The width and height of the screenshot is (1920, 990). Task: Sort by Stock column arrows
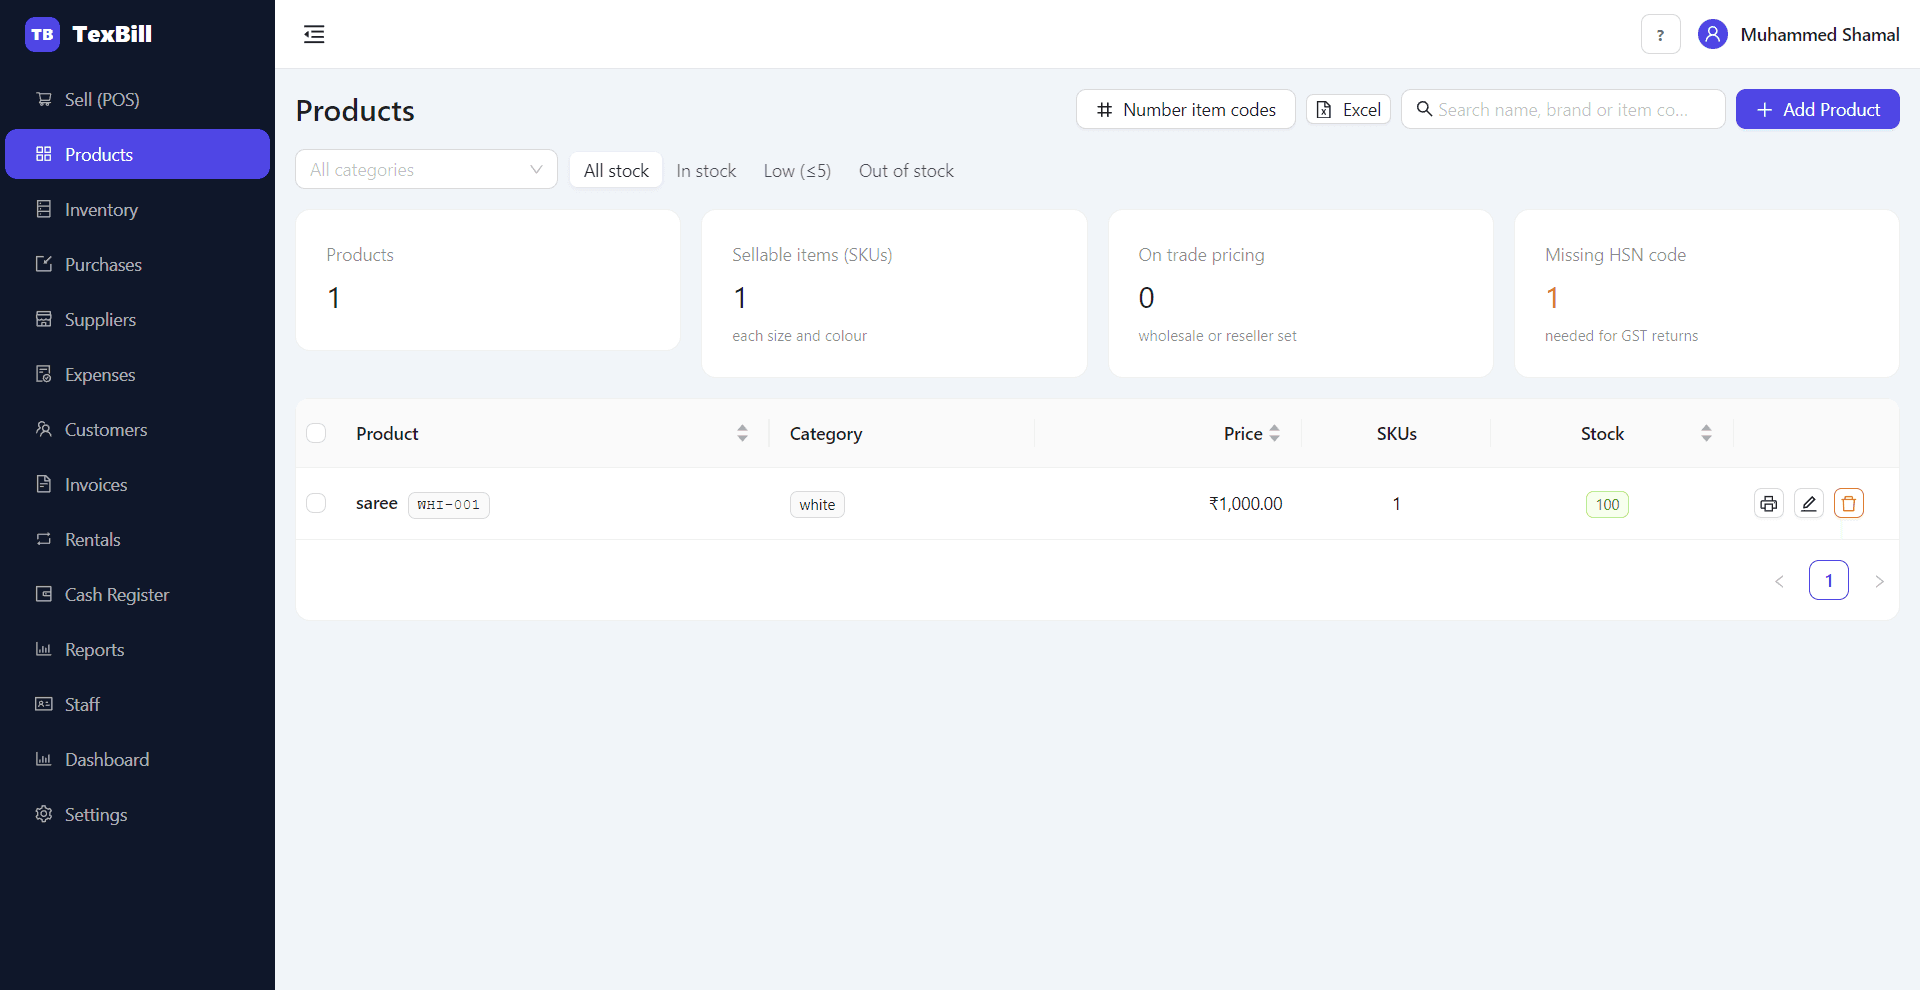click(x=1706, y=433)
